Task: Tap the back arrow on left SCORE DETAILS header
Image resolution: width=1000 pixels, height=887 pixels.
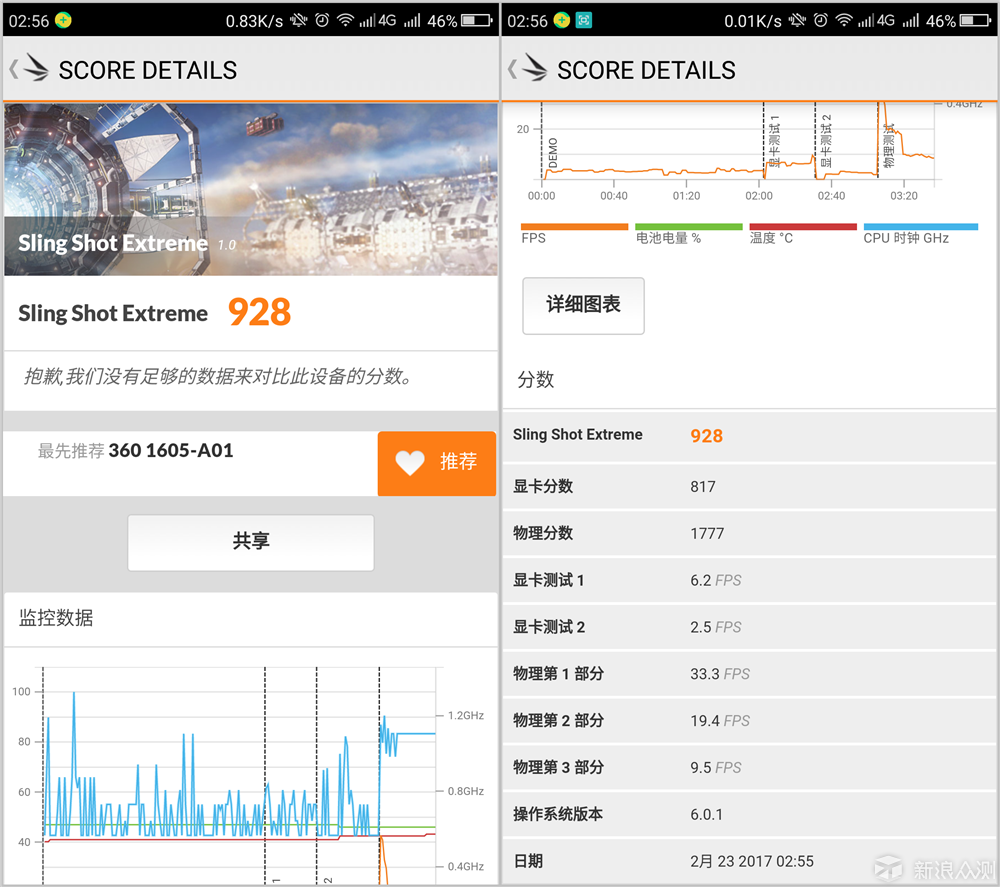Action: point(13,69)
